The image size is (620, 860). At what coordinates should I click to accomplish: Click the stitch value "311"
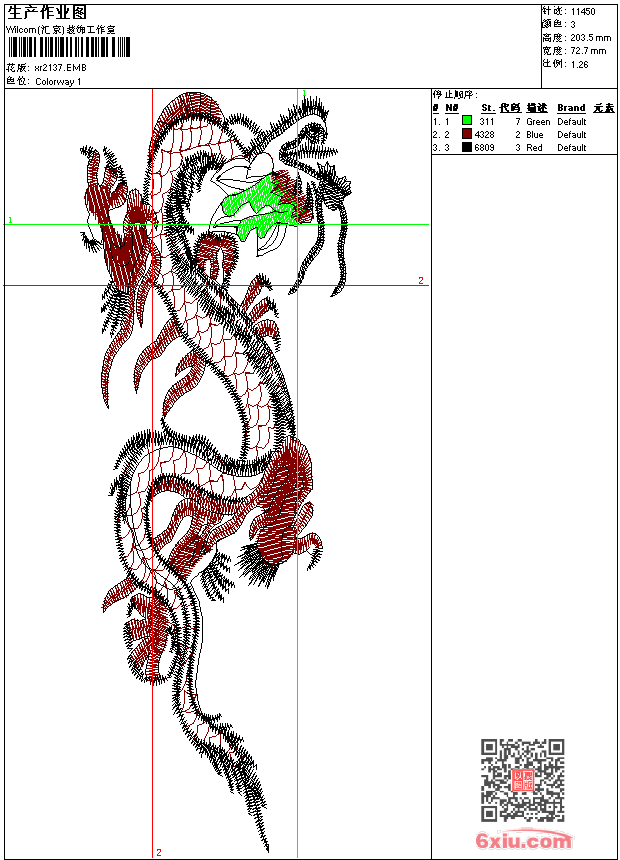click(487, 122)
